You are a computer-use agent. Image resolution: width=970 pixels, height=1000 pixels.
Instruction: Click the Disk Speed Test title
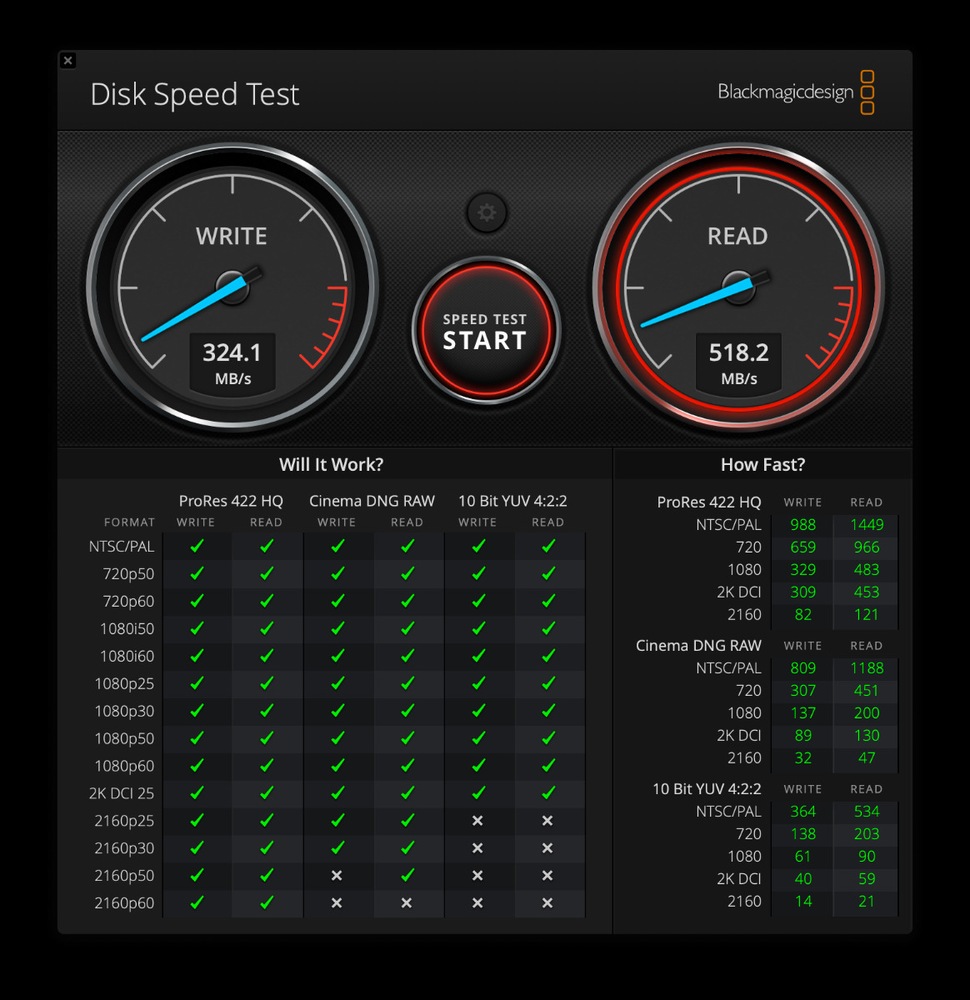point(195,94)
